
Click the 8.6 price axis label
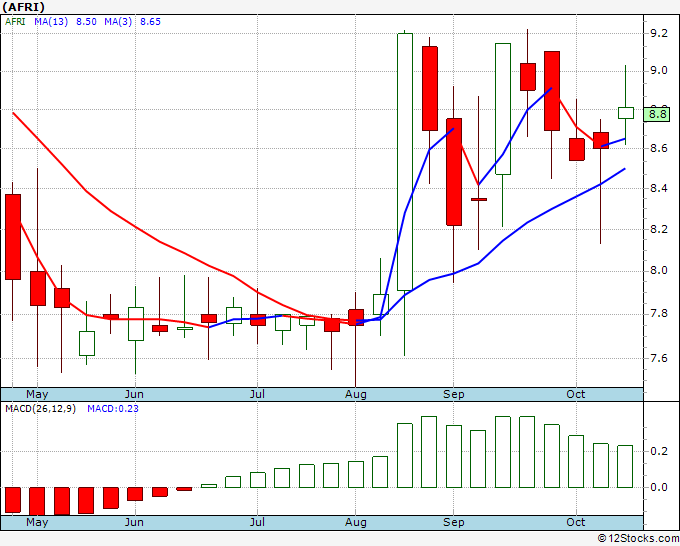pyautogui.click(x=659, y=148)
